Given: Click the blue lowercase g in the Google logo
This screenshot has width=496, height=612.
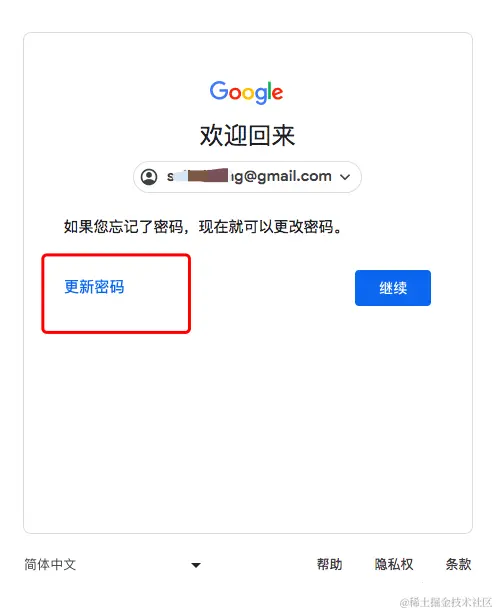Looking at the screenshot, I should (x=260, y=96).
